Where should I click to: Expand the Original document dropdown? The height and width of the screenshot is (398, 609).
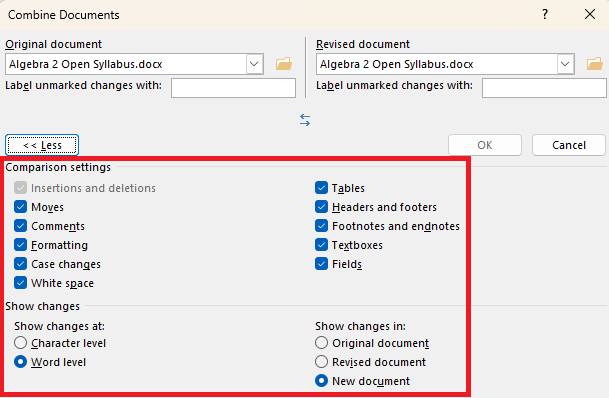click(254, 64)
